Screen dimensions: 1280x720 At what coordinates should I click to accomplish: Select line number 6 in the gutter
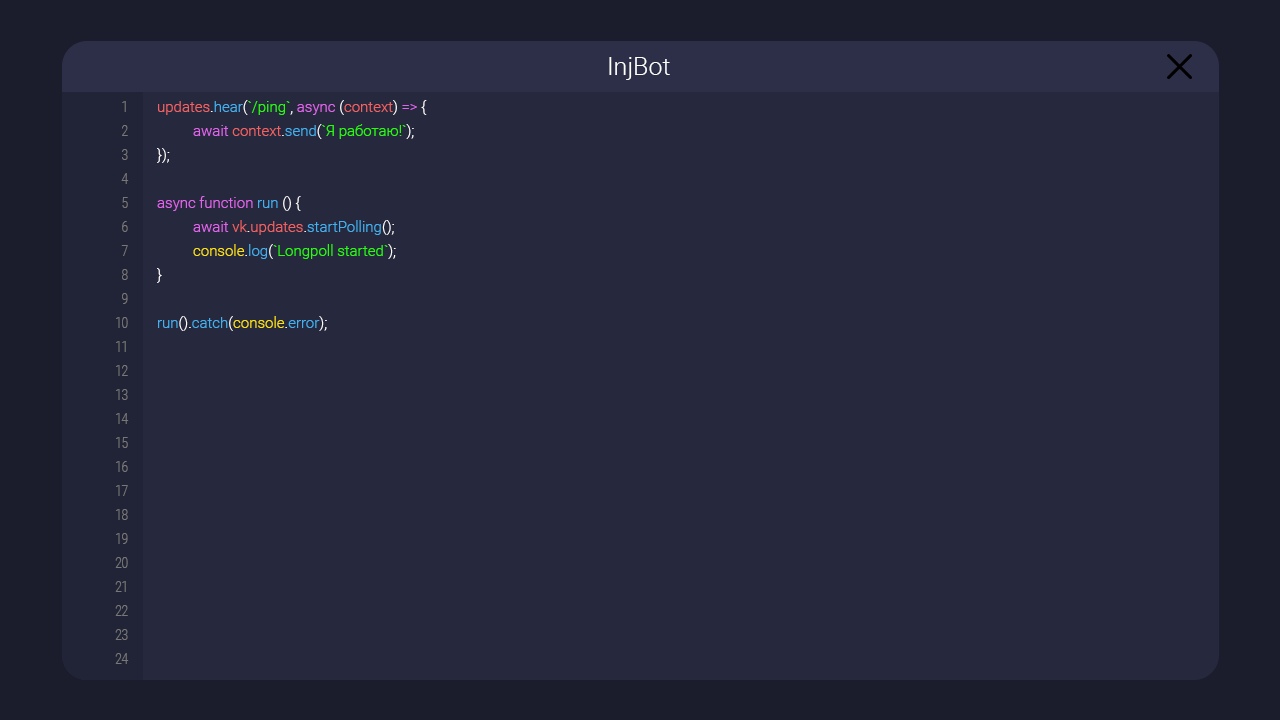124,227
